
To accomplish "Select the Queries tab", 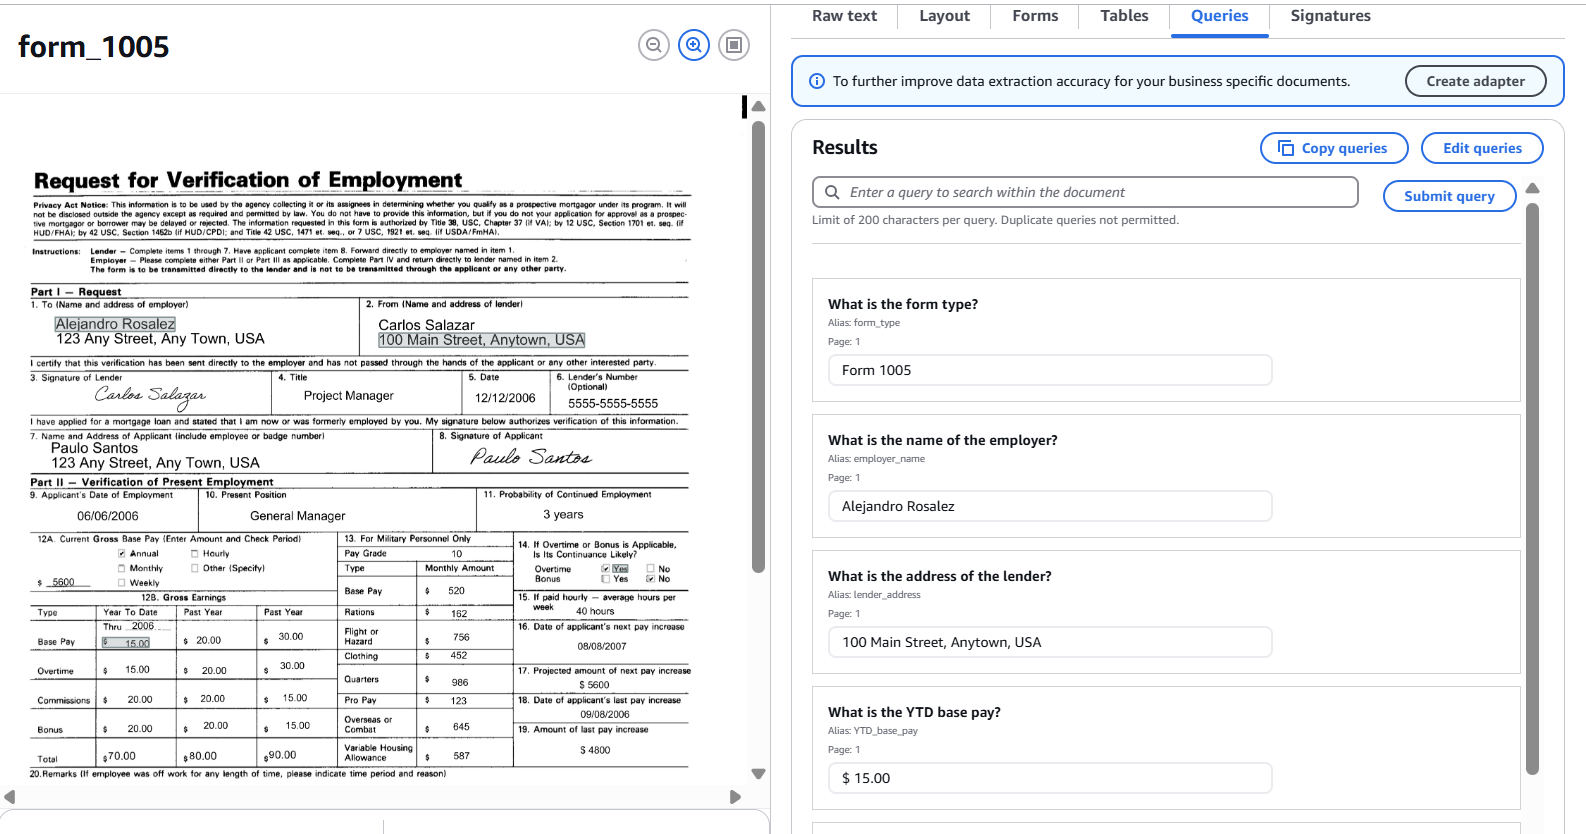I will (1219, 16).
